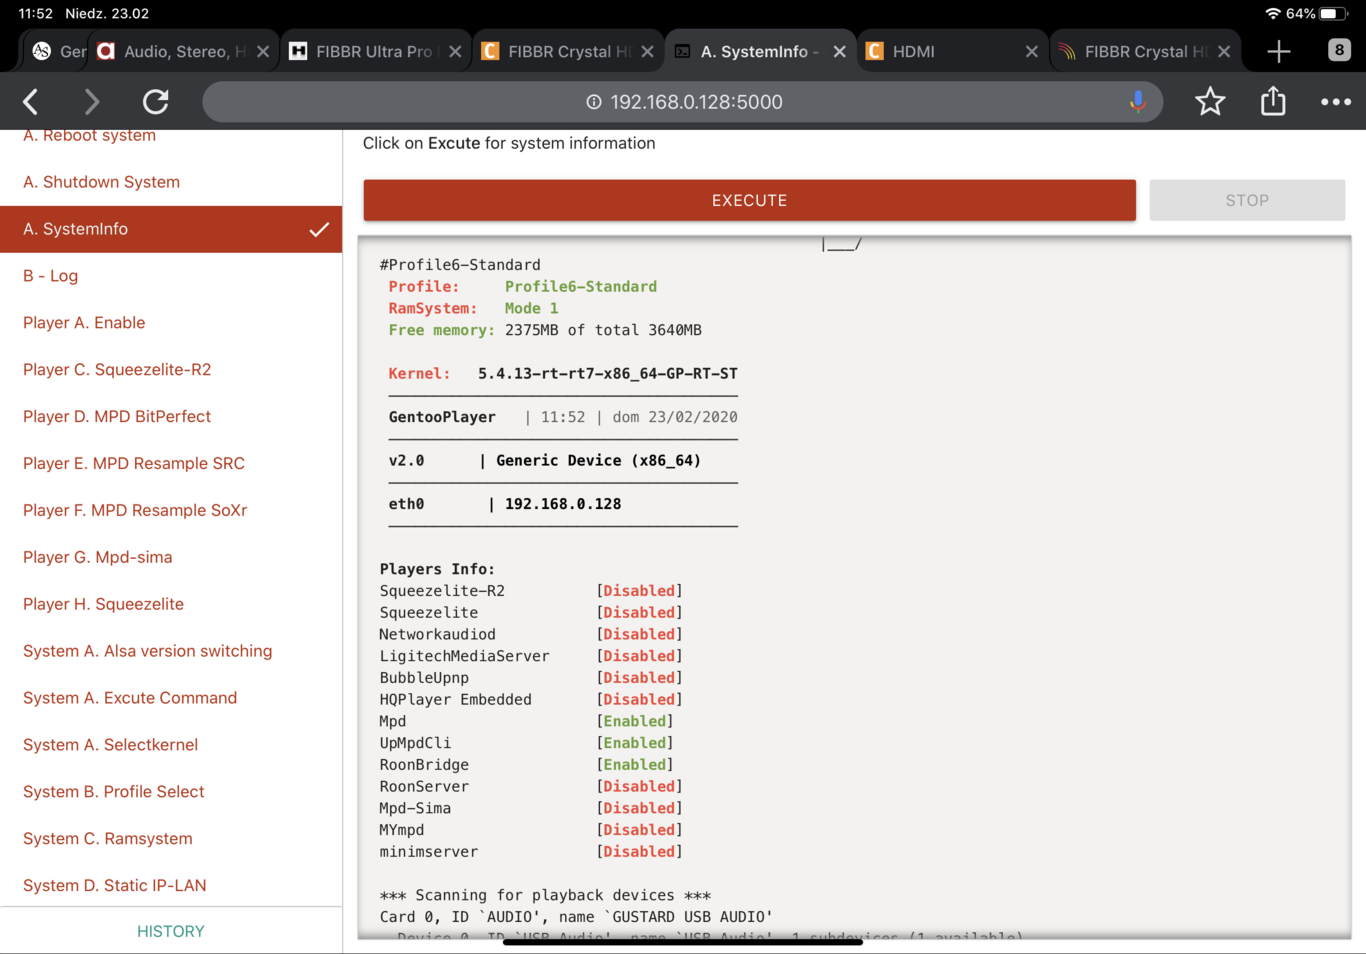Open 'System A. Alsa version switching'
Image resolution: width=1366 pixels, height=954 pixels.
click(171, 652)
